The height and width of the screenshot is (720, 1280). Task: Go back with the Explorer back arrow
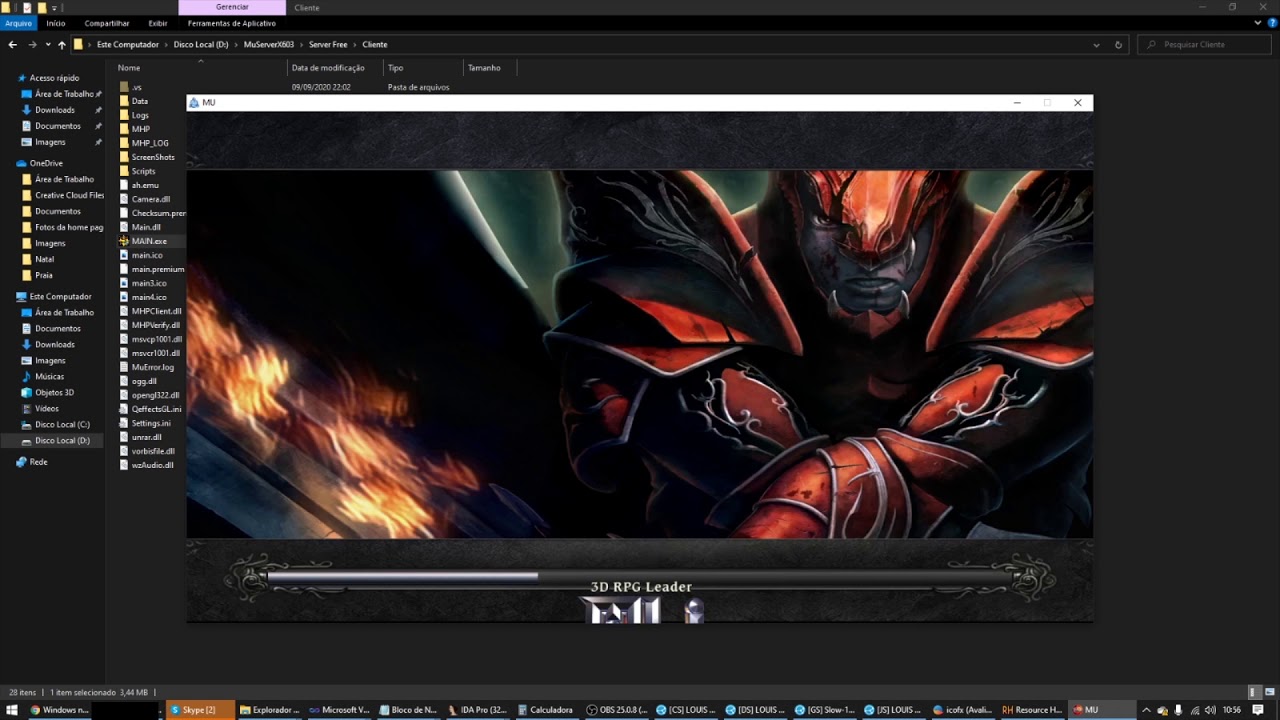click(x=12, y=44)
